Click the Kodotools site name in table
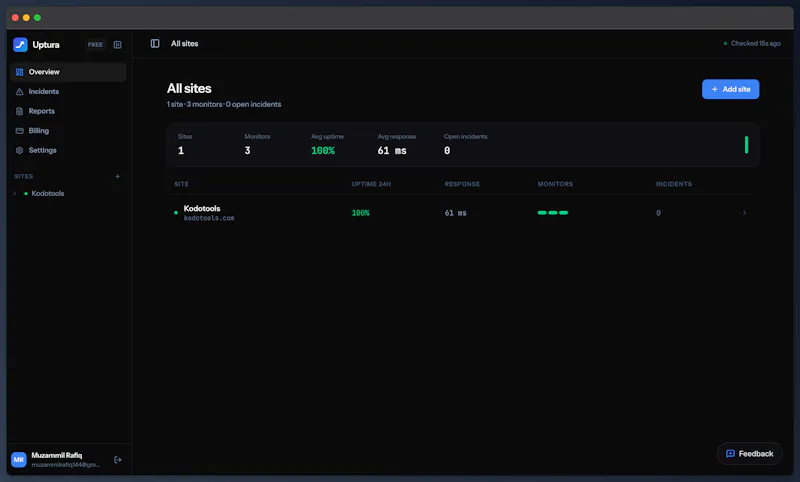The height and width of the screenshot is (482, 800). (x=202, y=209)
